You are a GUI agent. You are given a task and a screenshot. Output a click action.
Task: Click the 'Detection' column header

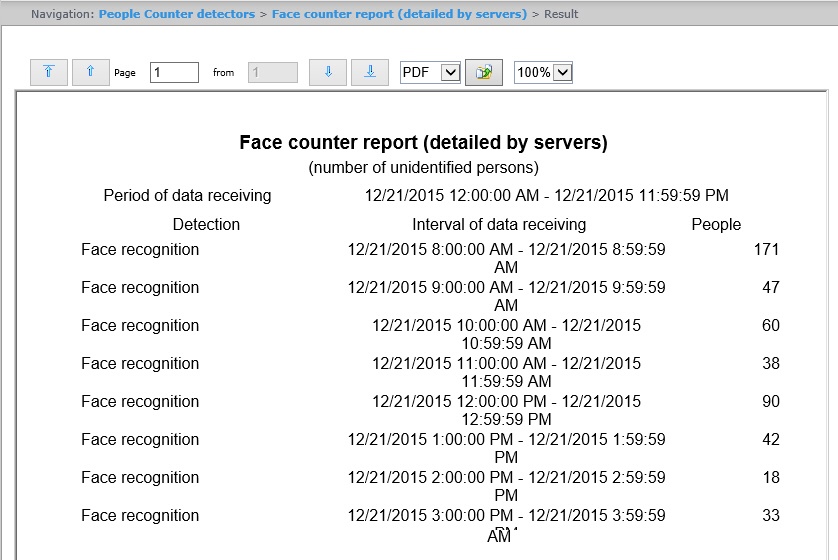coord(206,224)
